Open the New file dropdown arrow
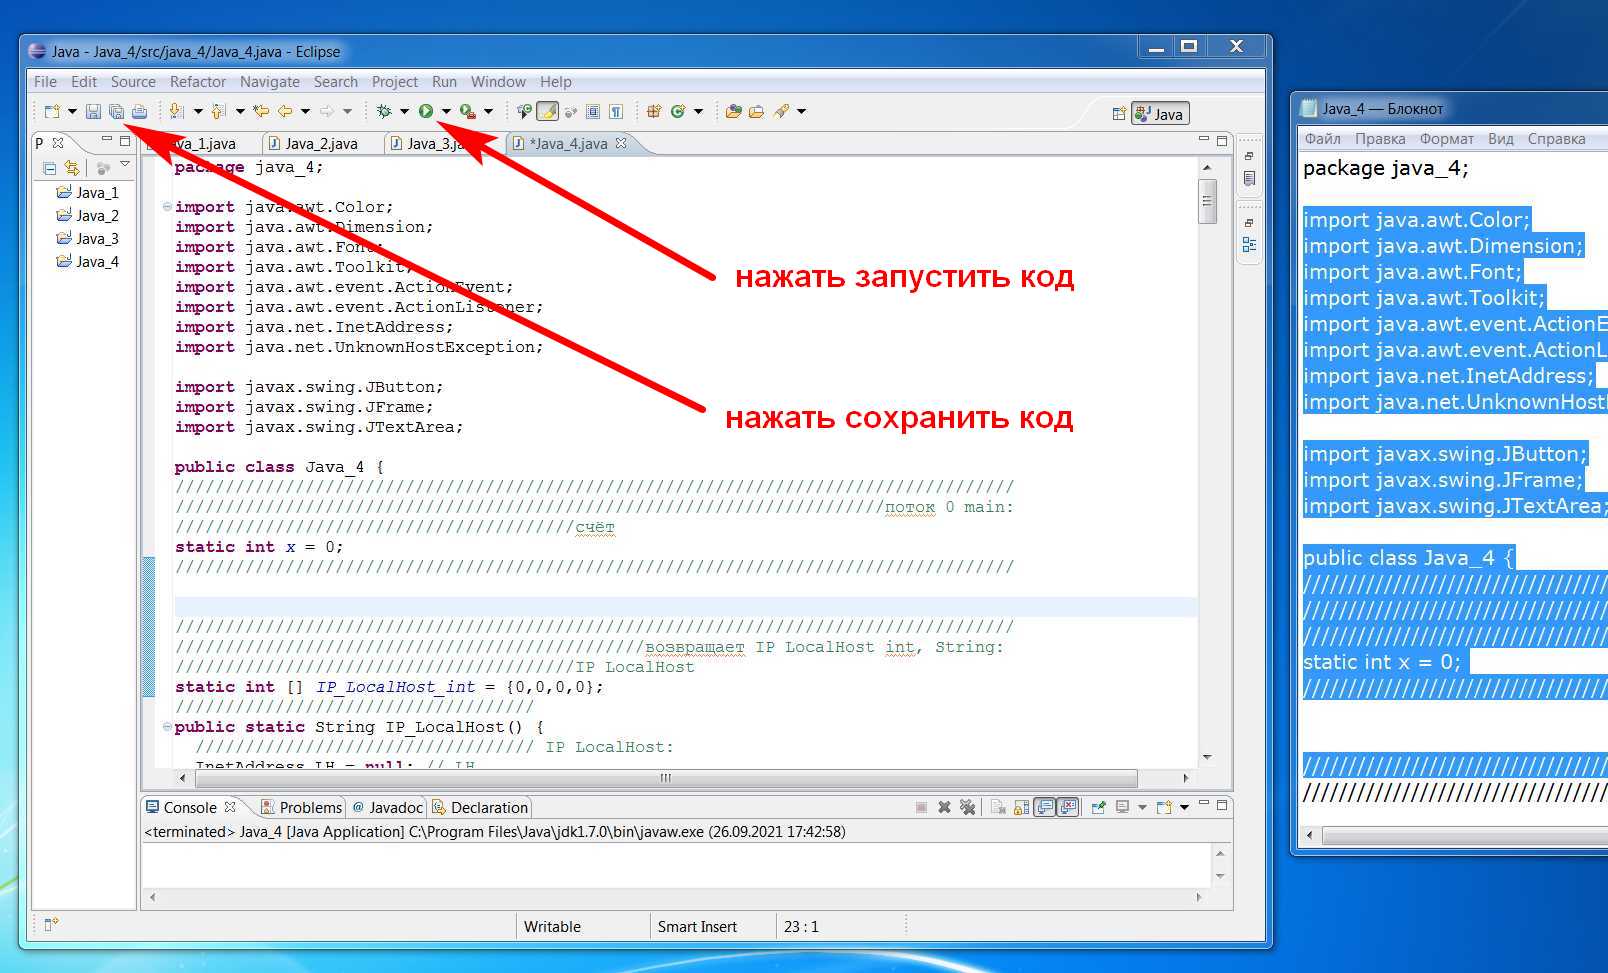 pyautogui.click(x=72, y=112)
